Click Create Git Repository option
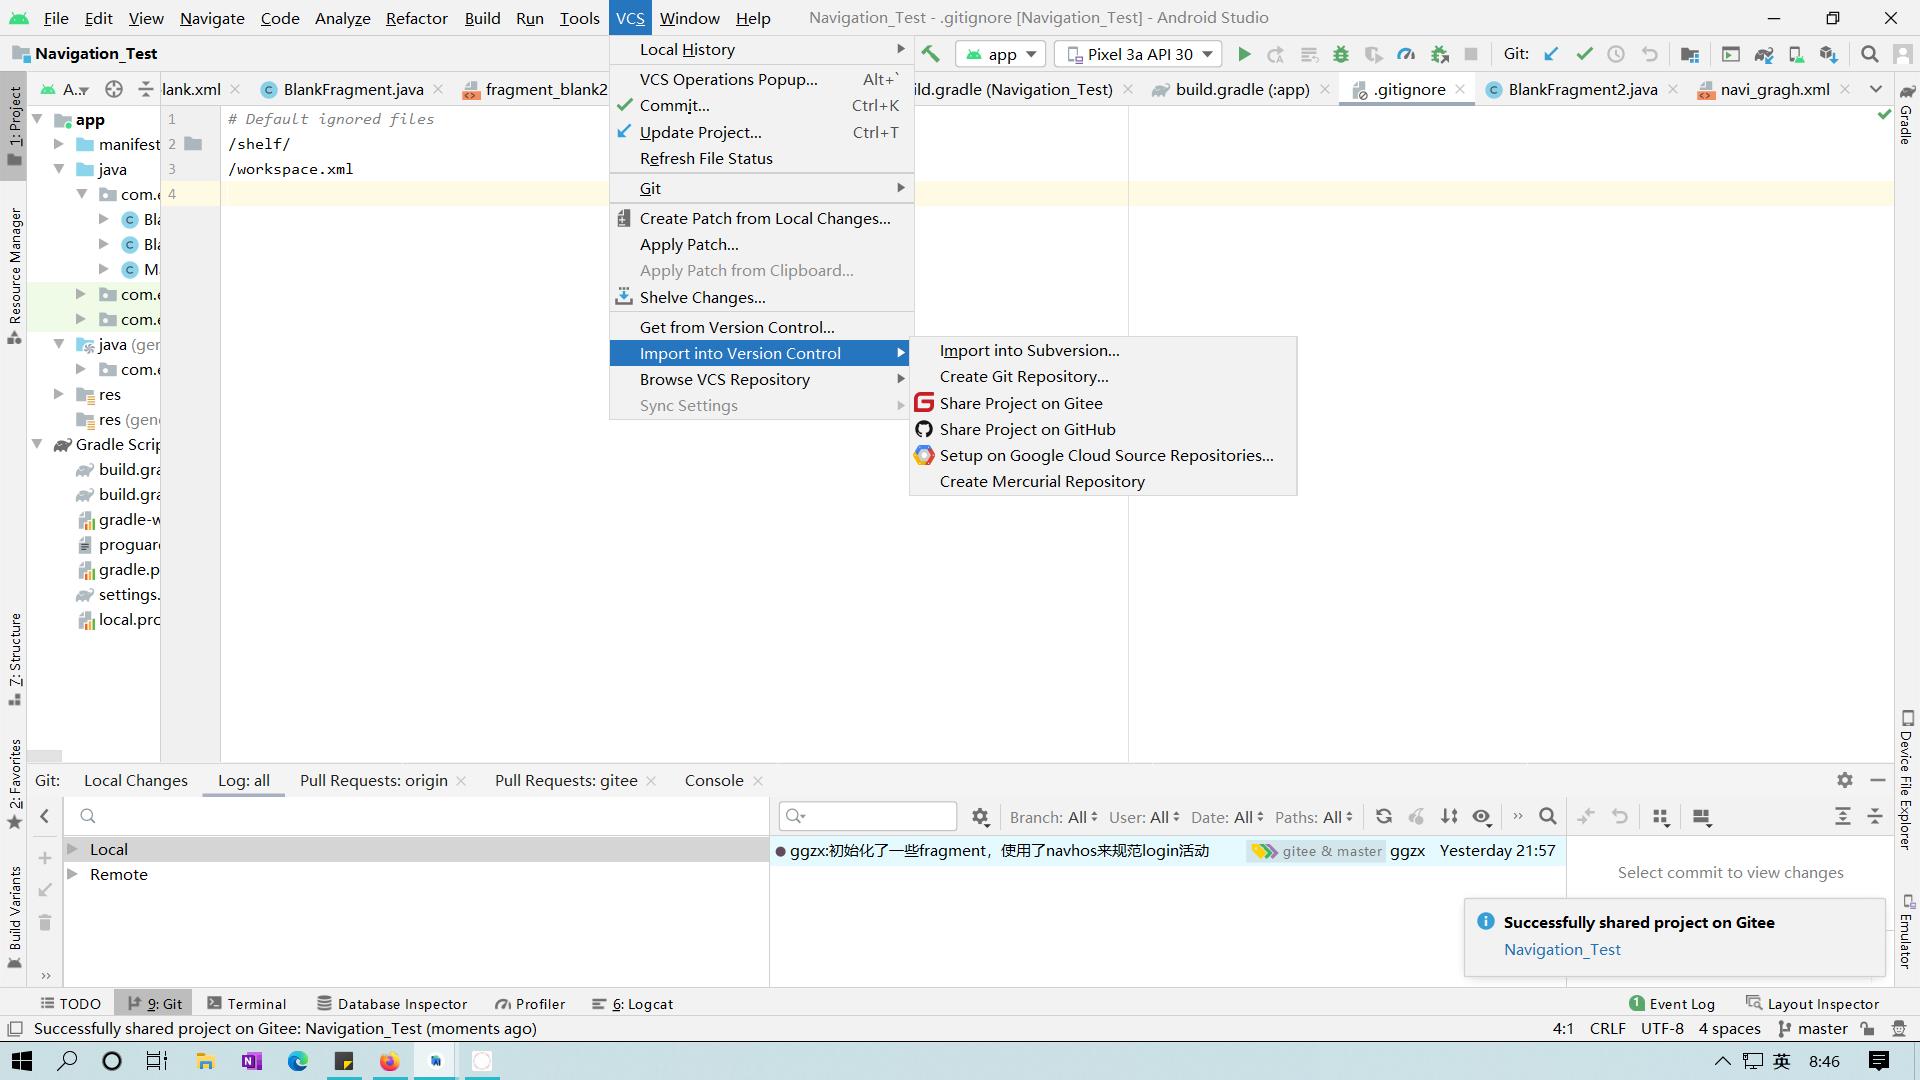 tap(1023, 376)
